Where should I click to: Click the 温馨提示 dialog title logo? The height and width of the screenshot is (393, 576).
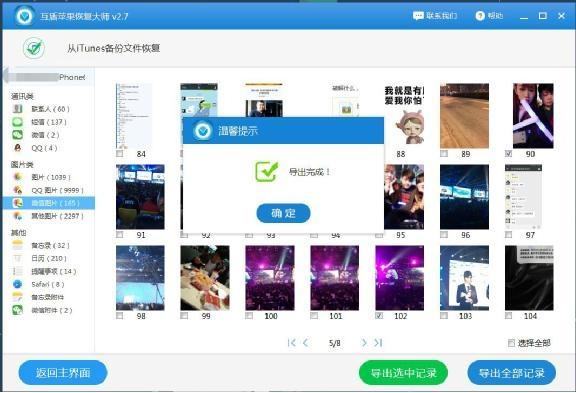(202, 131)
